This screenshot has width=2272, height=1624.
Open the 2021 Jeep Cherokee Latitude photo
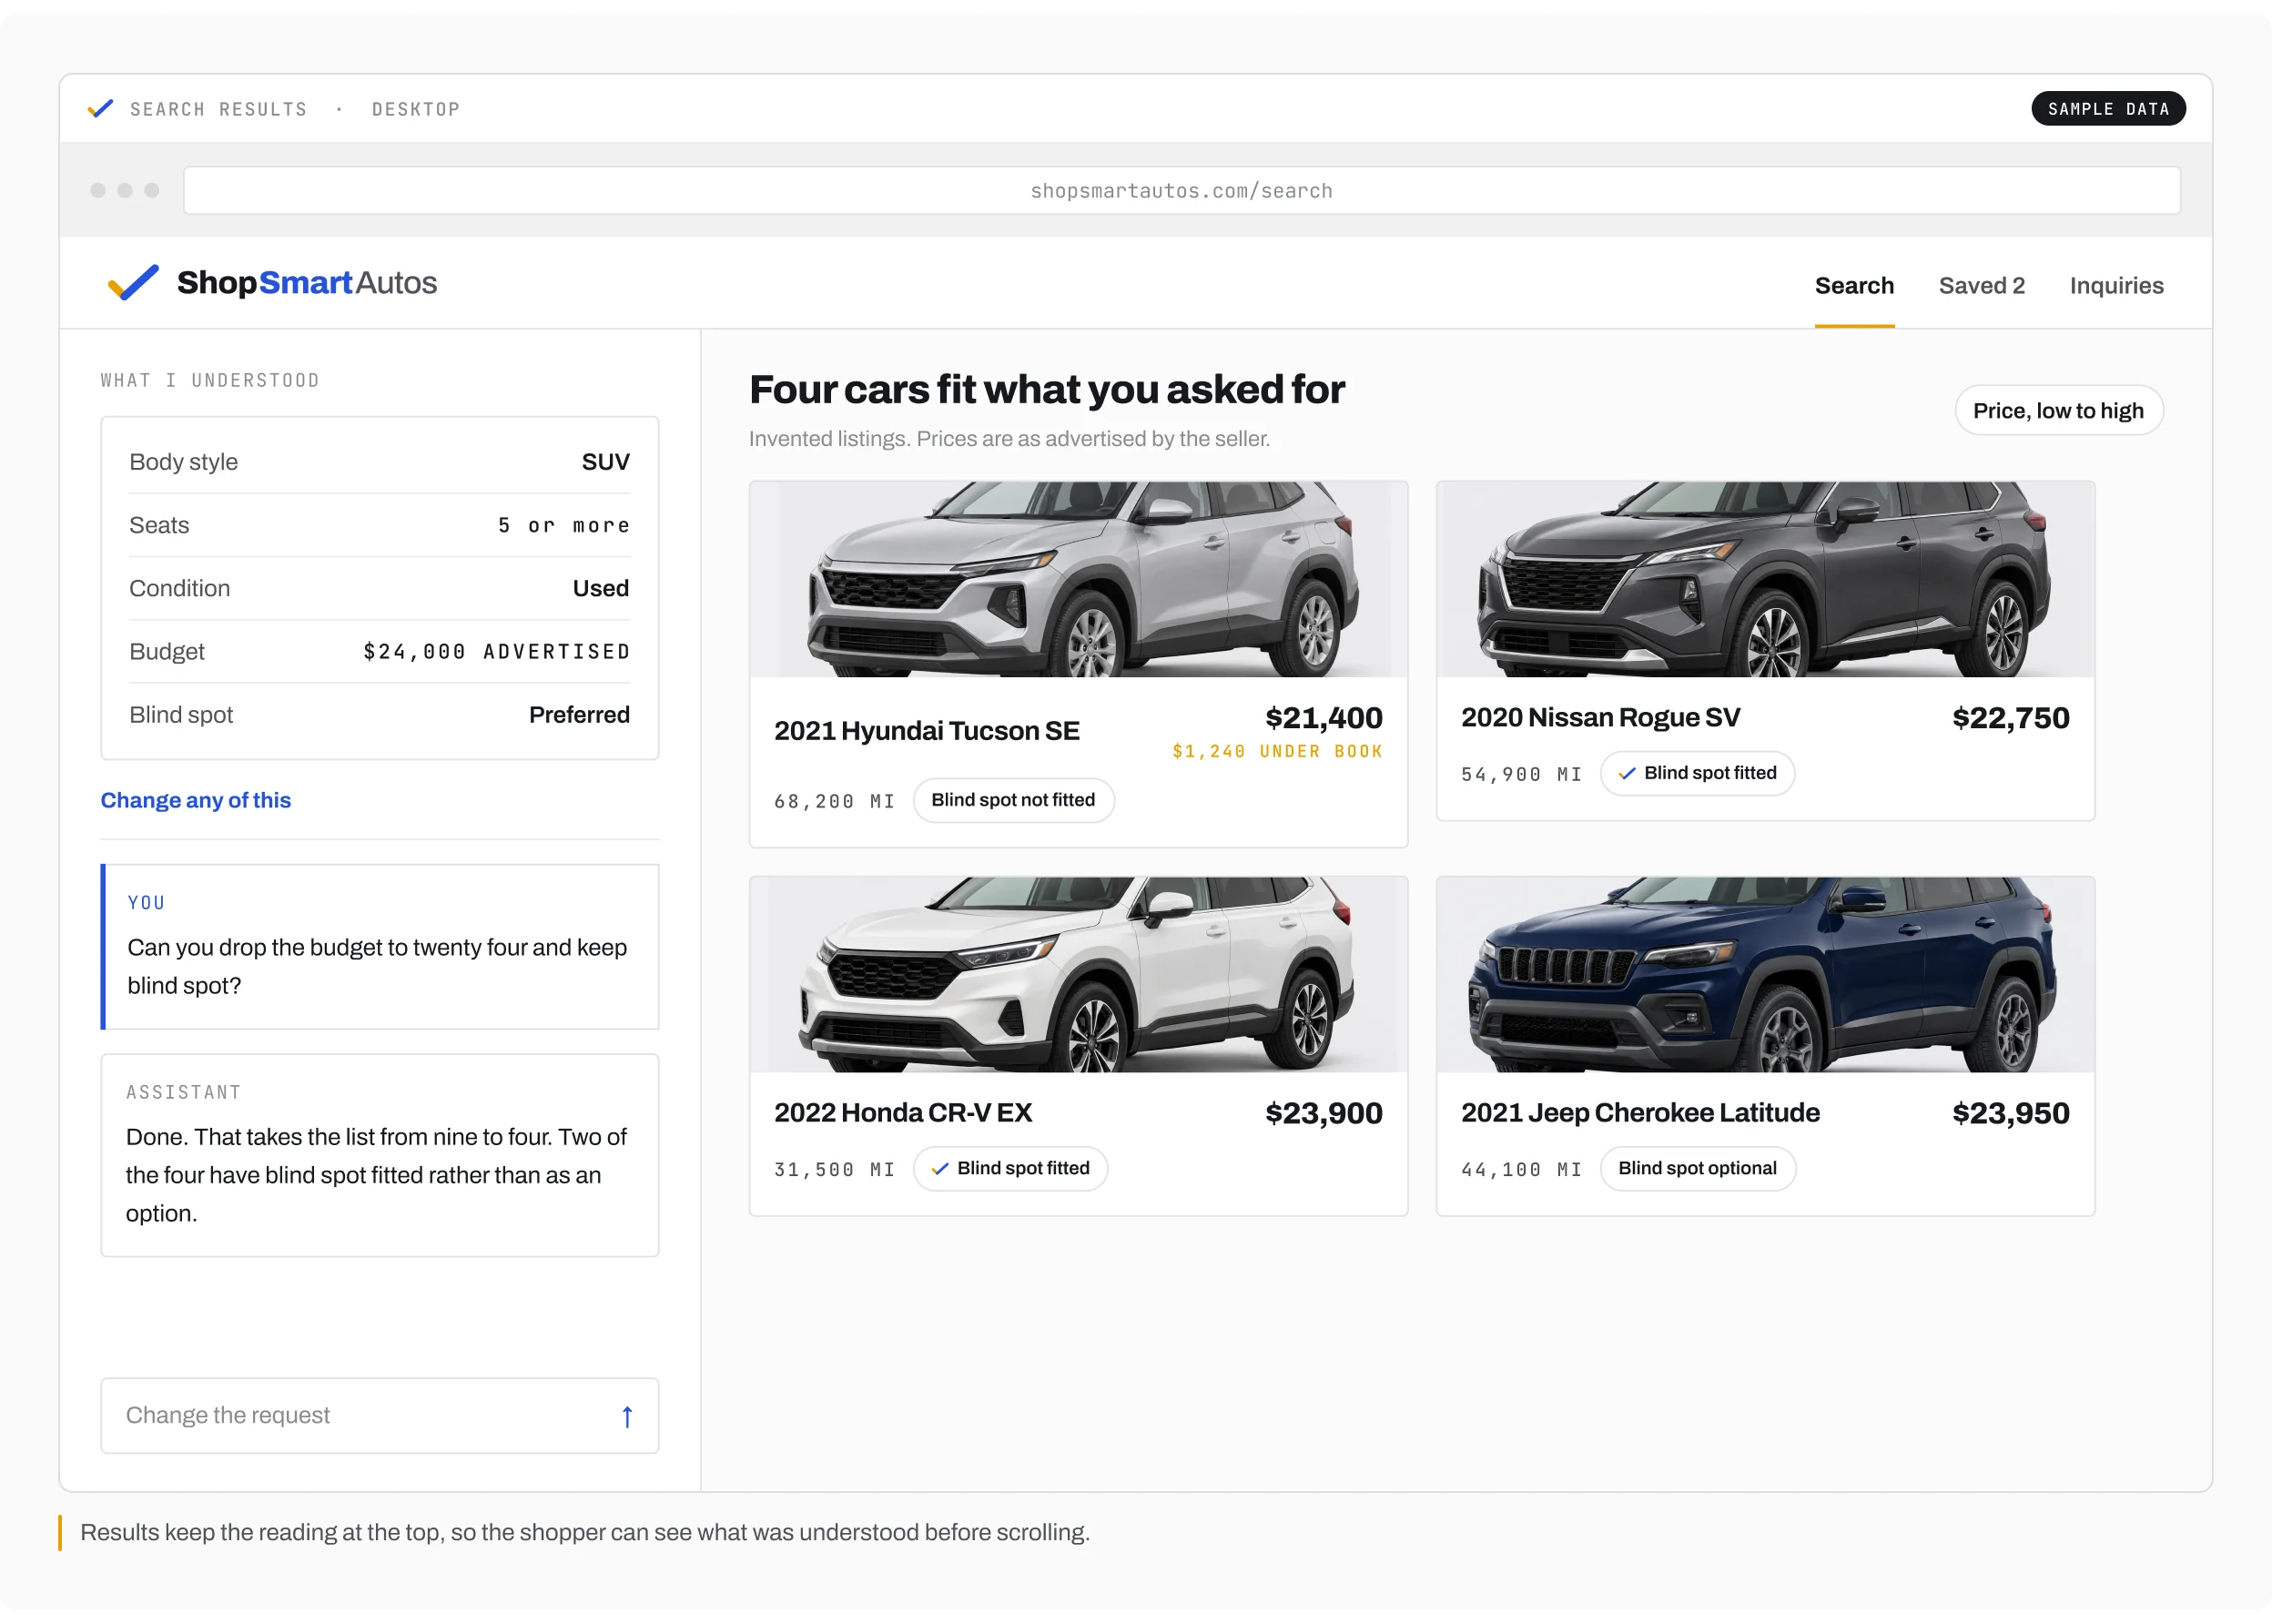tap(1765, 975)
